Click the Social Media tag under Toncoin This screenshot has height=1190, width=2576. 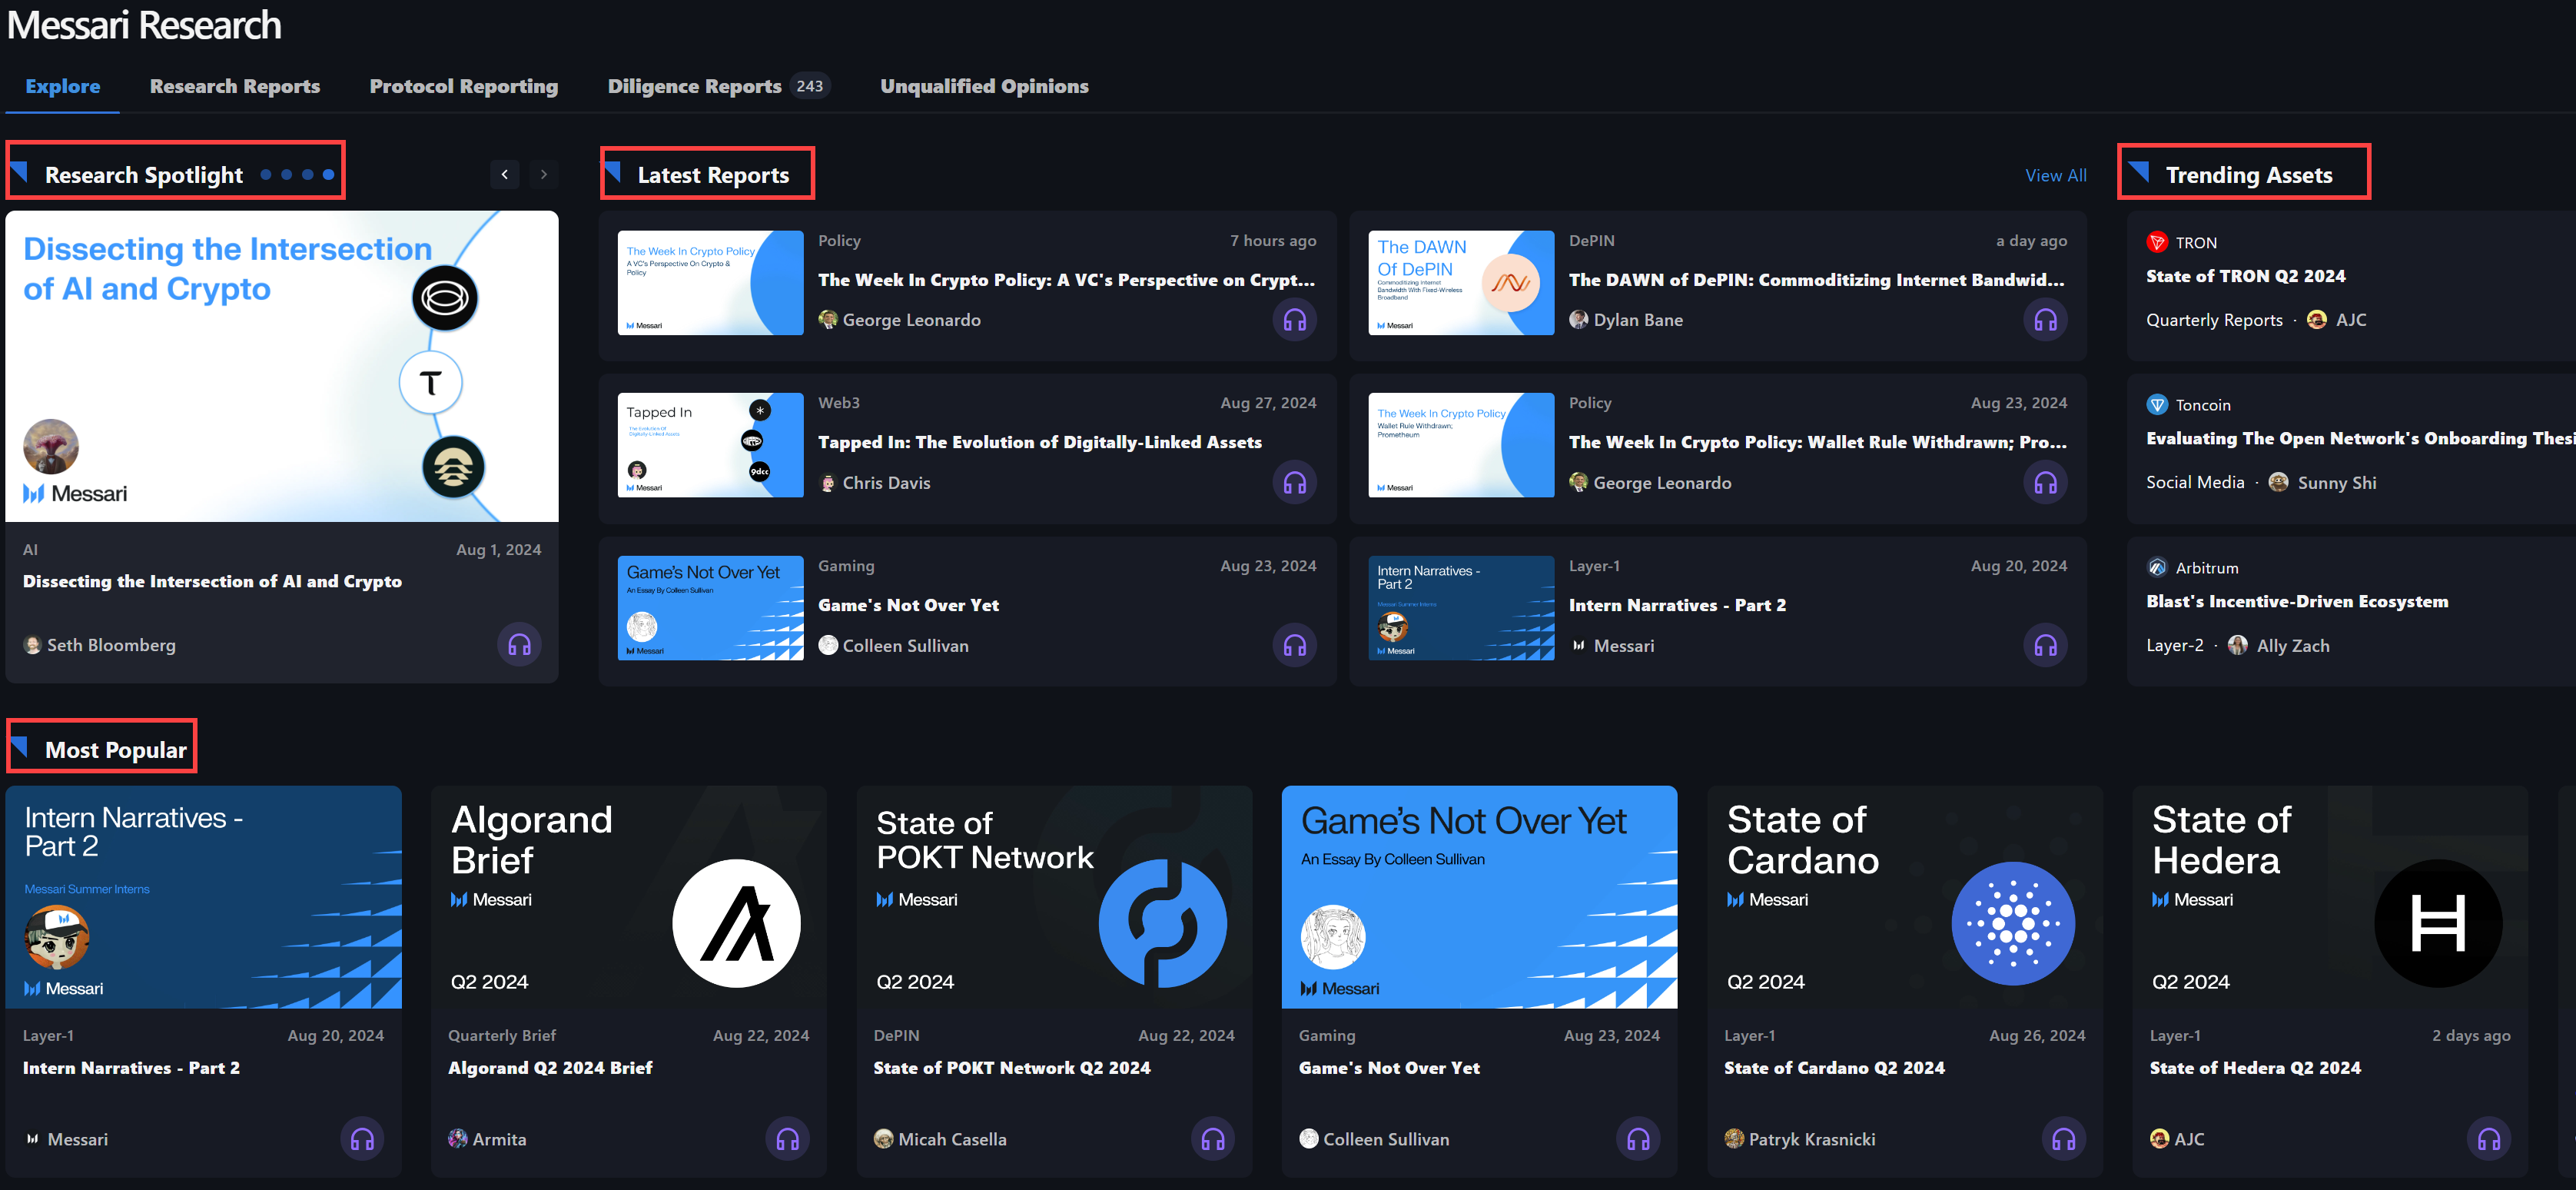[2195, 482]
